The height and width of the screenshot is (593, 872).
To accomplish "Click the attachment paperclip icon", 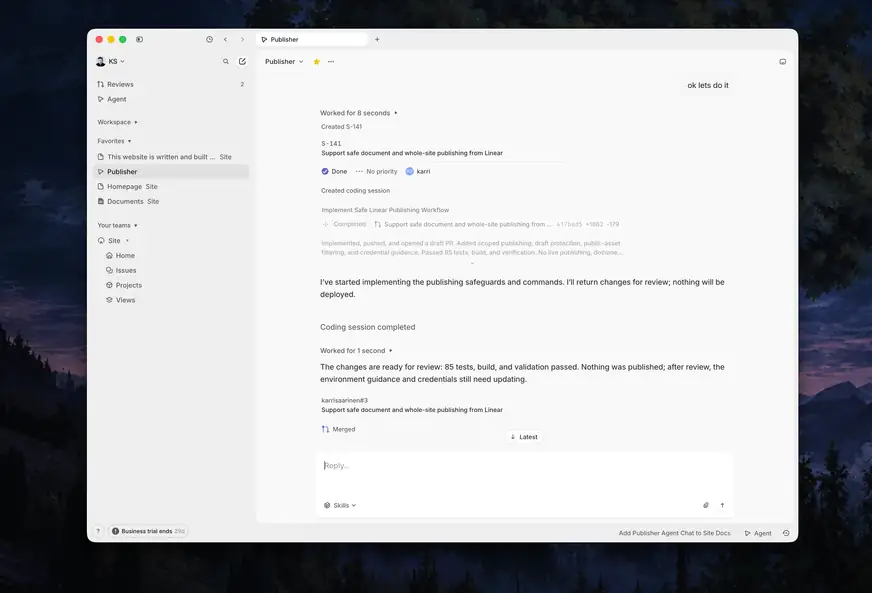I will pos(706,505).
